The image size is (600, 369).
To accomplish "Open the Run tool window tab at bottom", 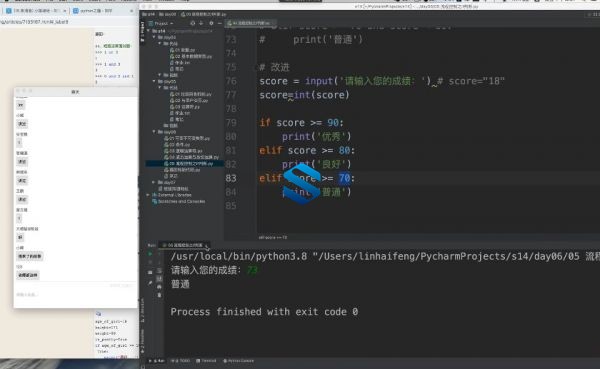I will pyautogui.click(x=157, y=361).
